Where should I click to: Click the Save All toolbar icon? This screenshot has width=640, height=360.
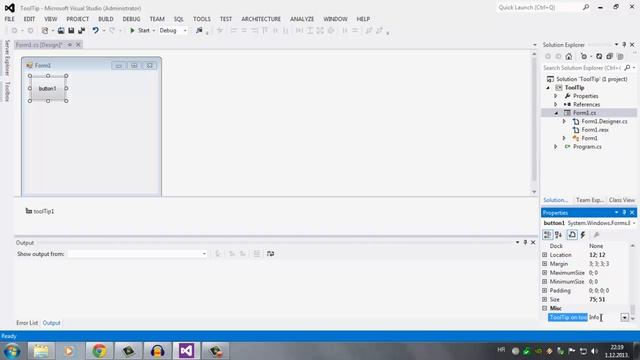click(82, 31)
